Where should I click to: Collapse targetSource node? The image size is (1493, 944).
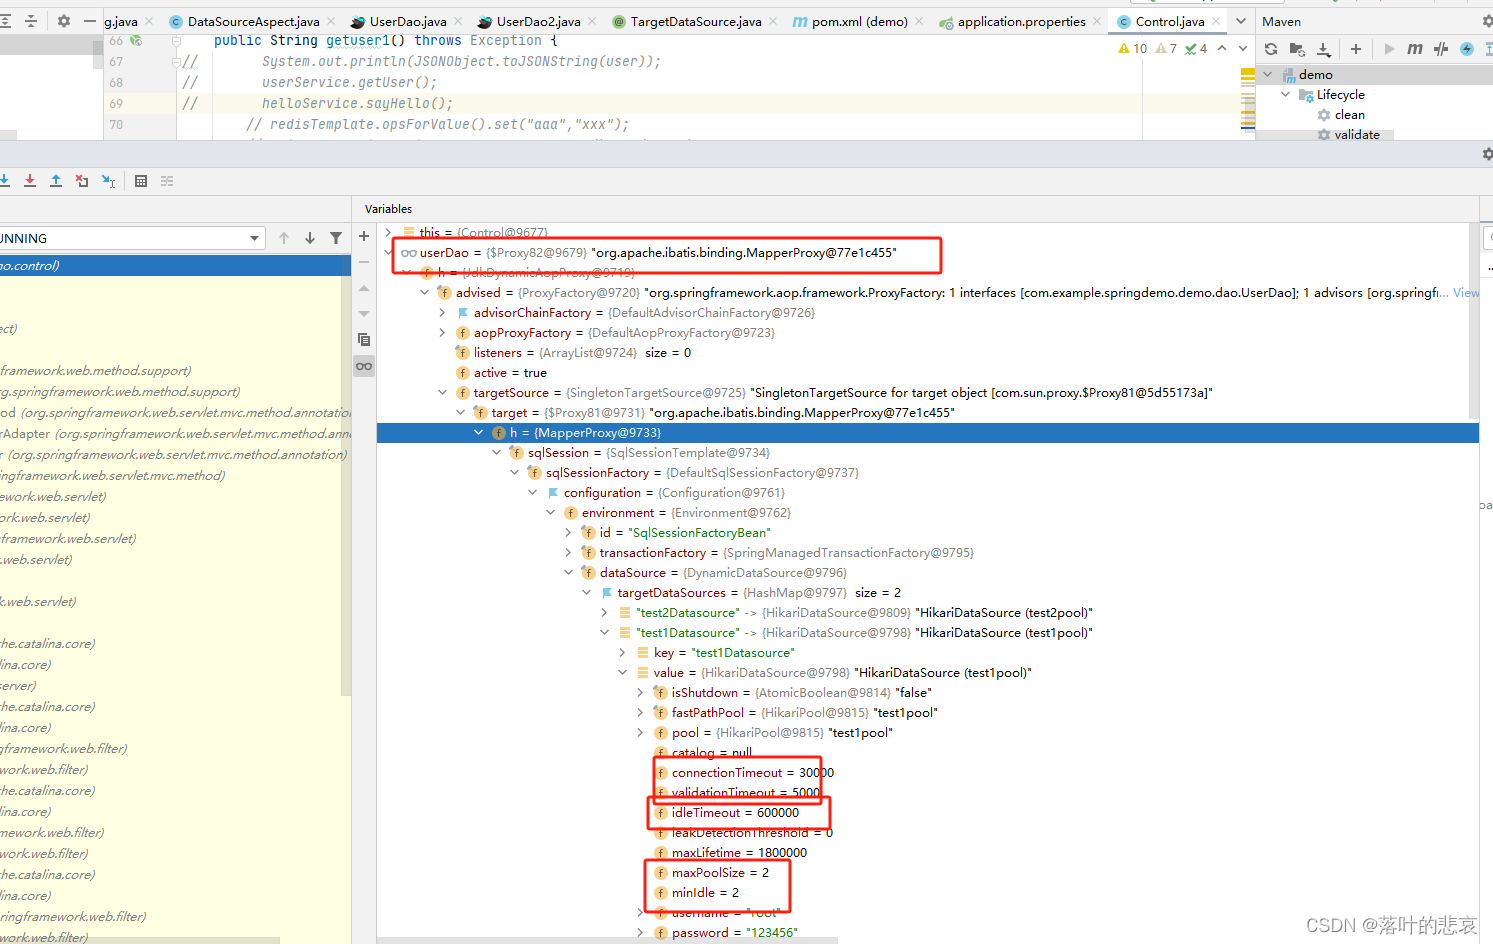coord(442,392)
